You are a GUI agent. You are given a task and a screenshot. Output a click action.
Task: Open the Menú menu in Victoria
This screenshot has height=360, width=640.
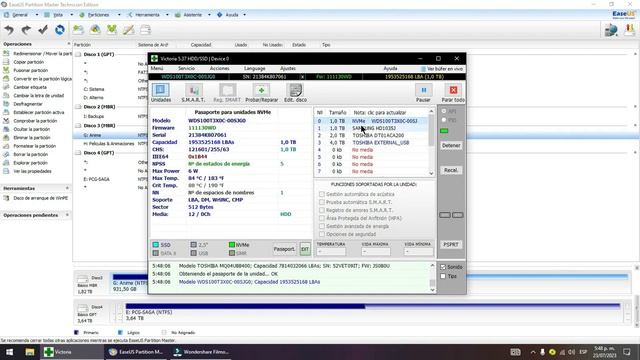pyautogui.click(x=157, y=69)
